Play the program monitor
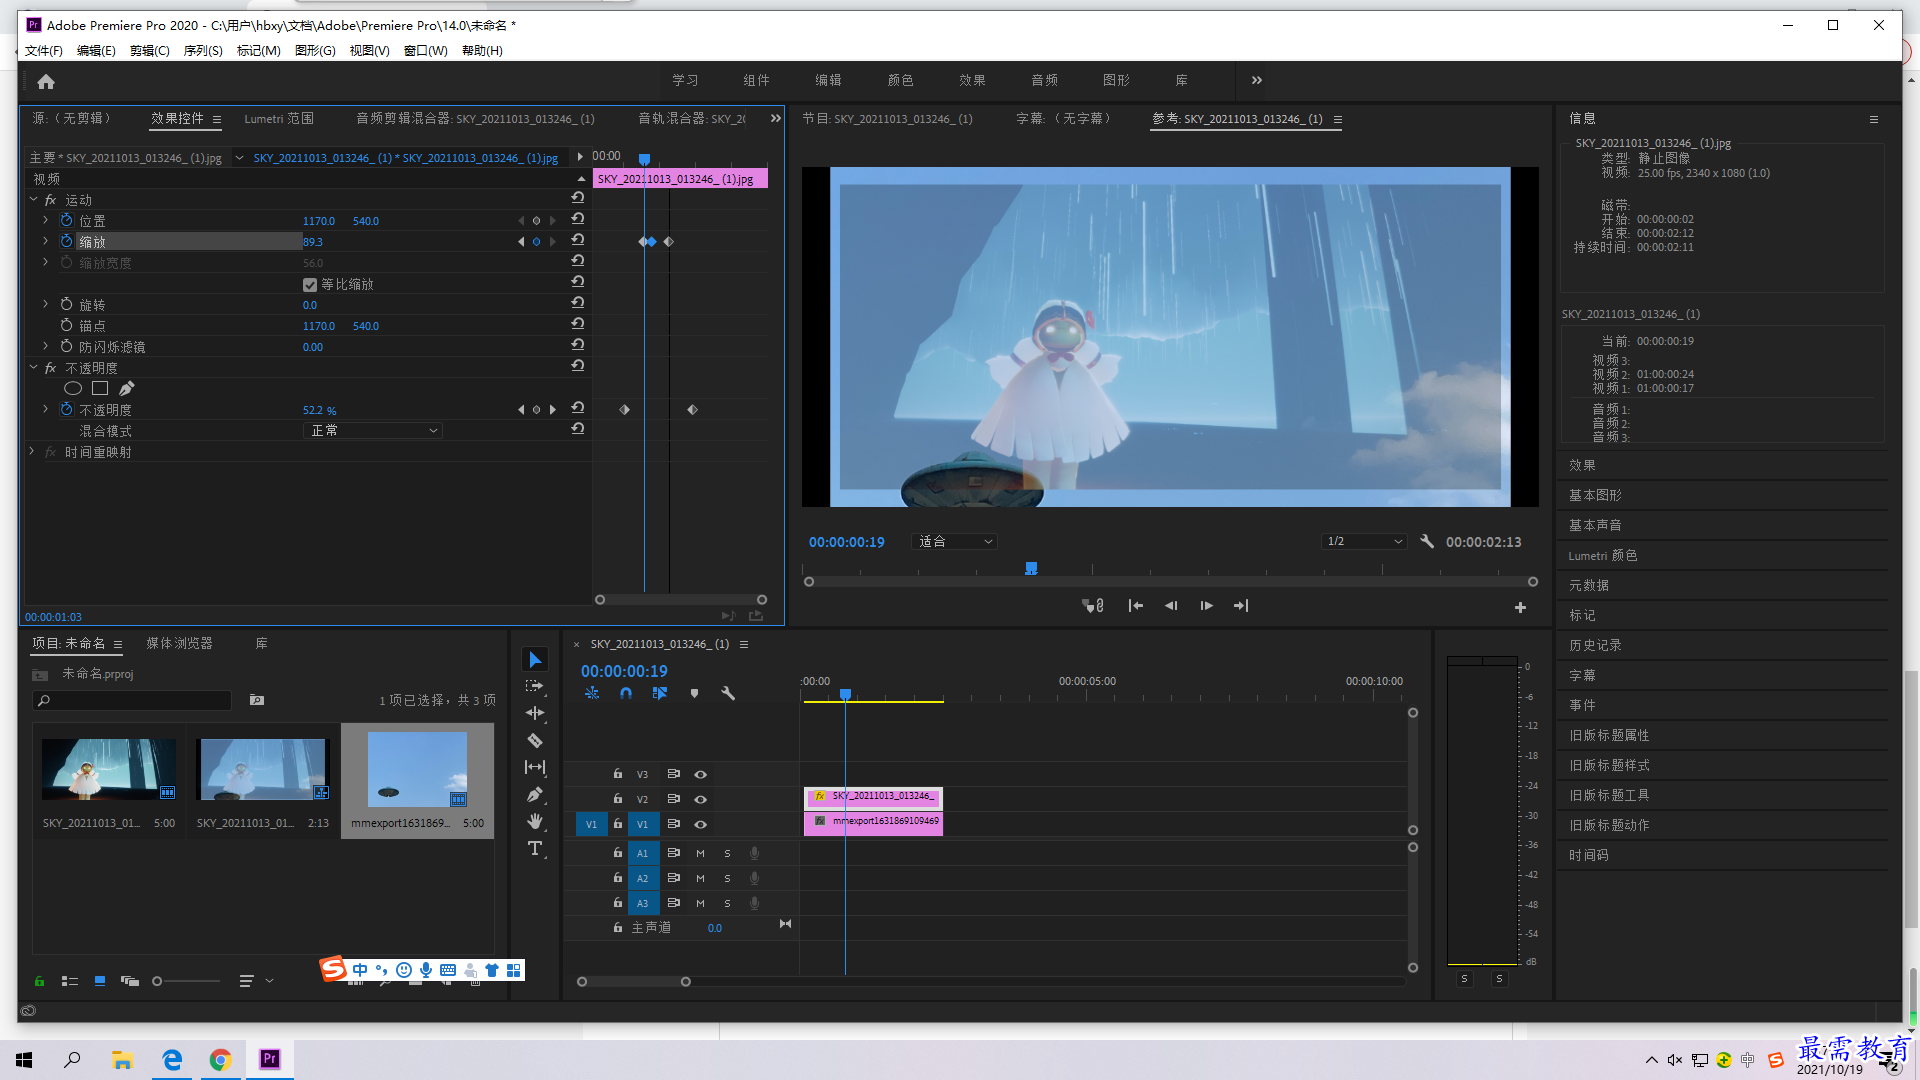This screenshot has width=1920, height=1080. (x=1206, y=606)
